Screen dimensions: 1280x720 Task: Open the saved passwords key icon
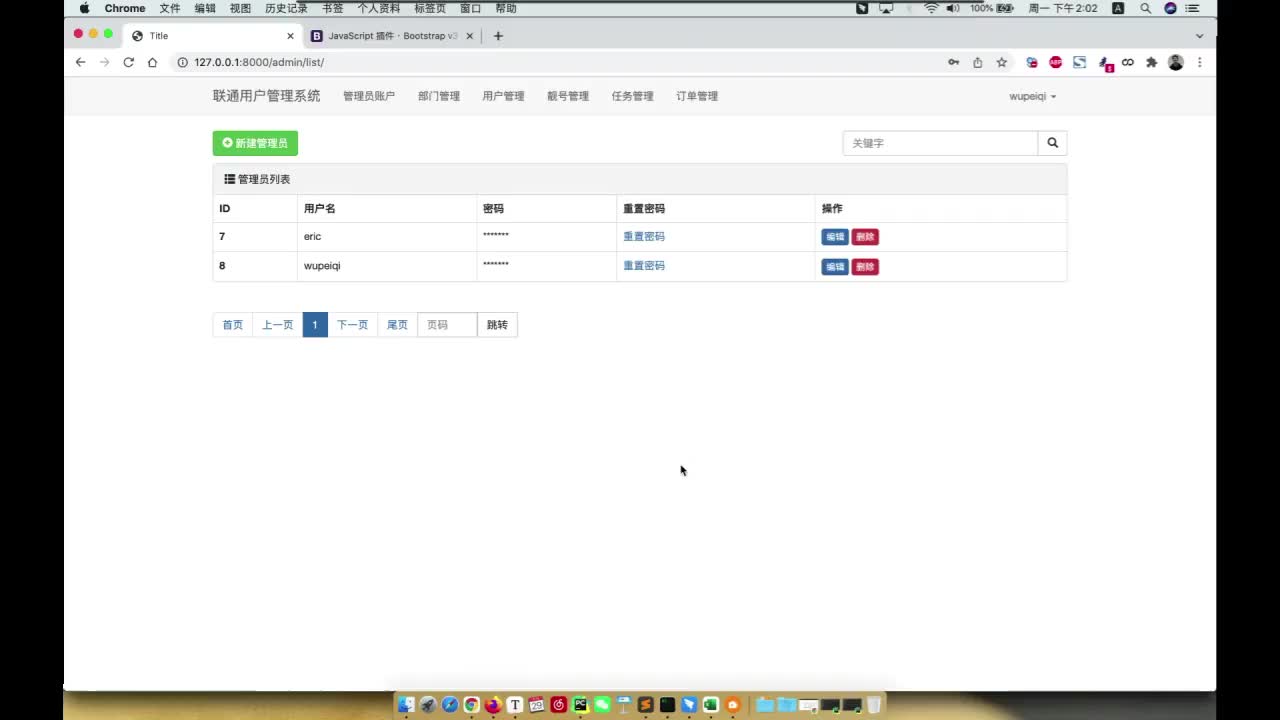(x=954, y=62)
